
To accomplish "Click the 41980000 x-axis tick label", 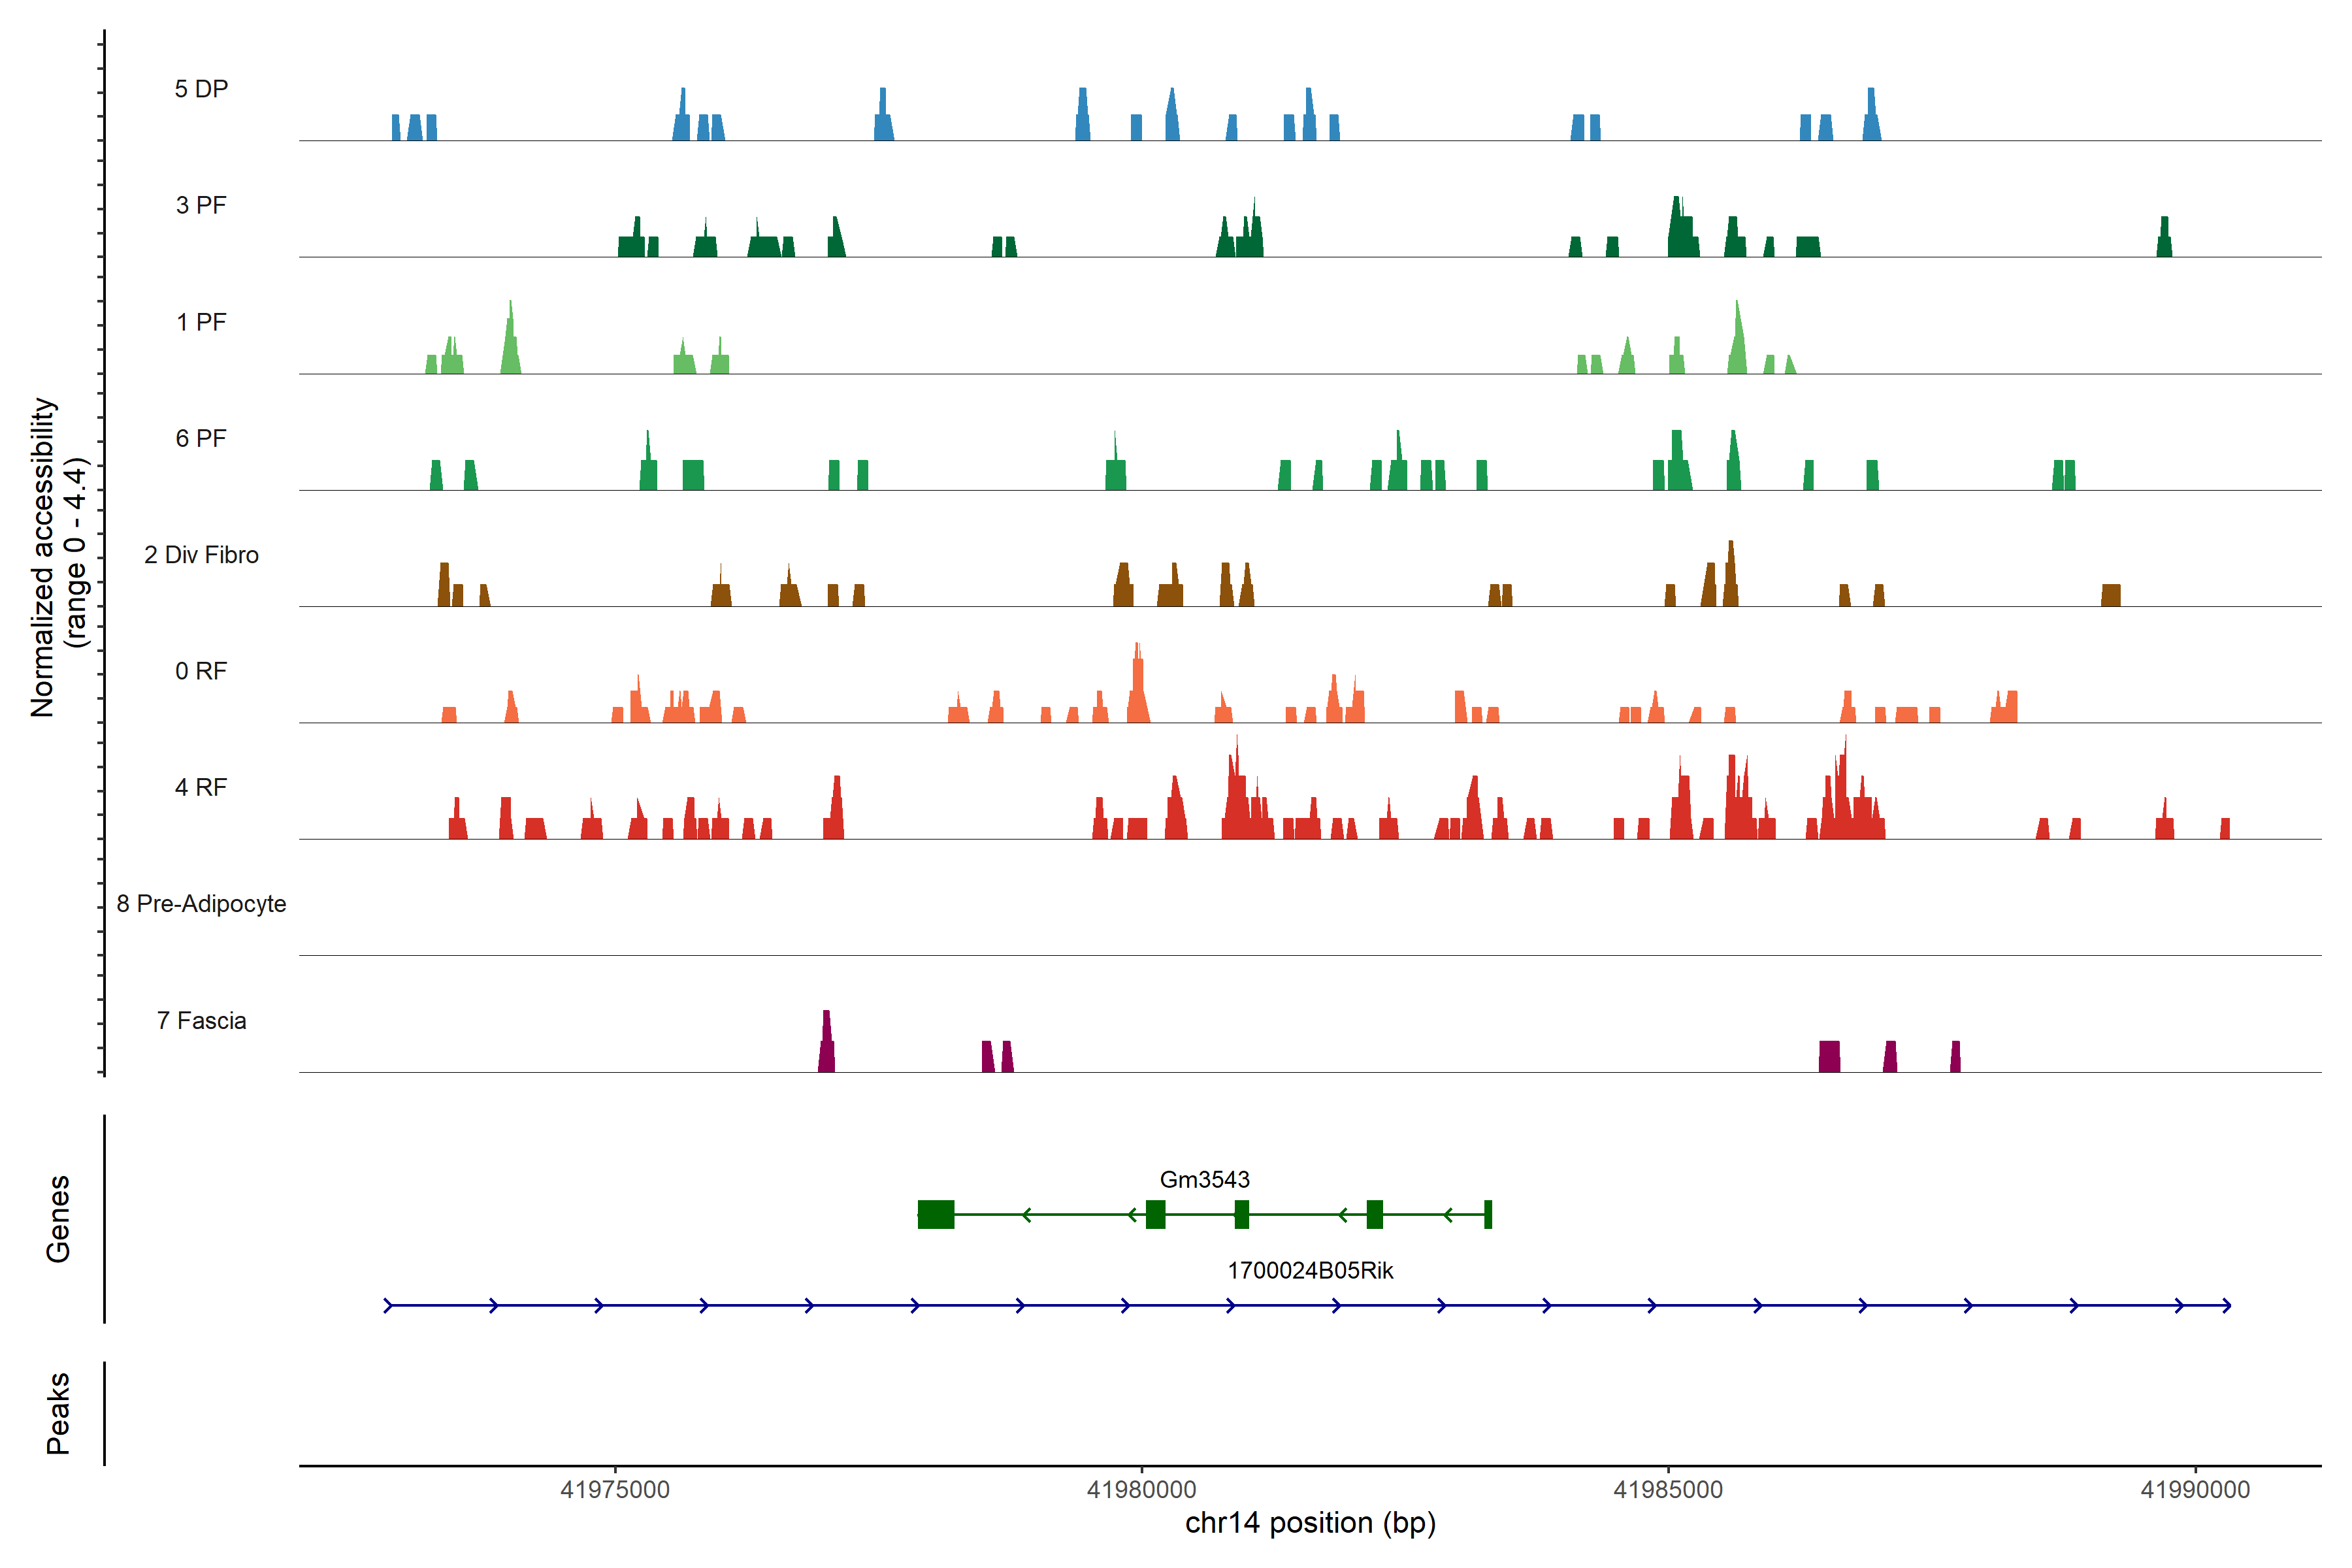I will 1141,1489.
